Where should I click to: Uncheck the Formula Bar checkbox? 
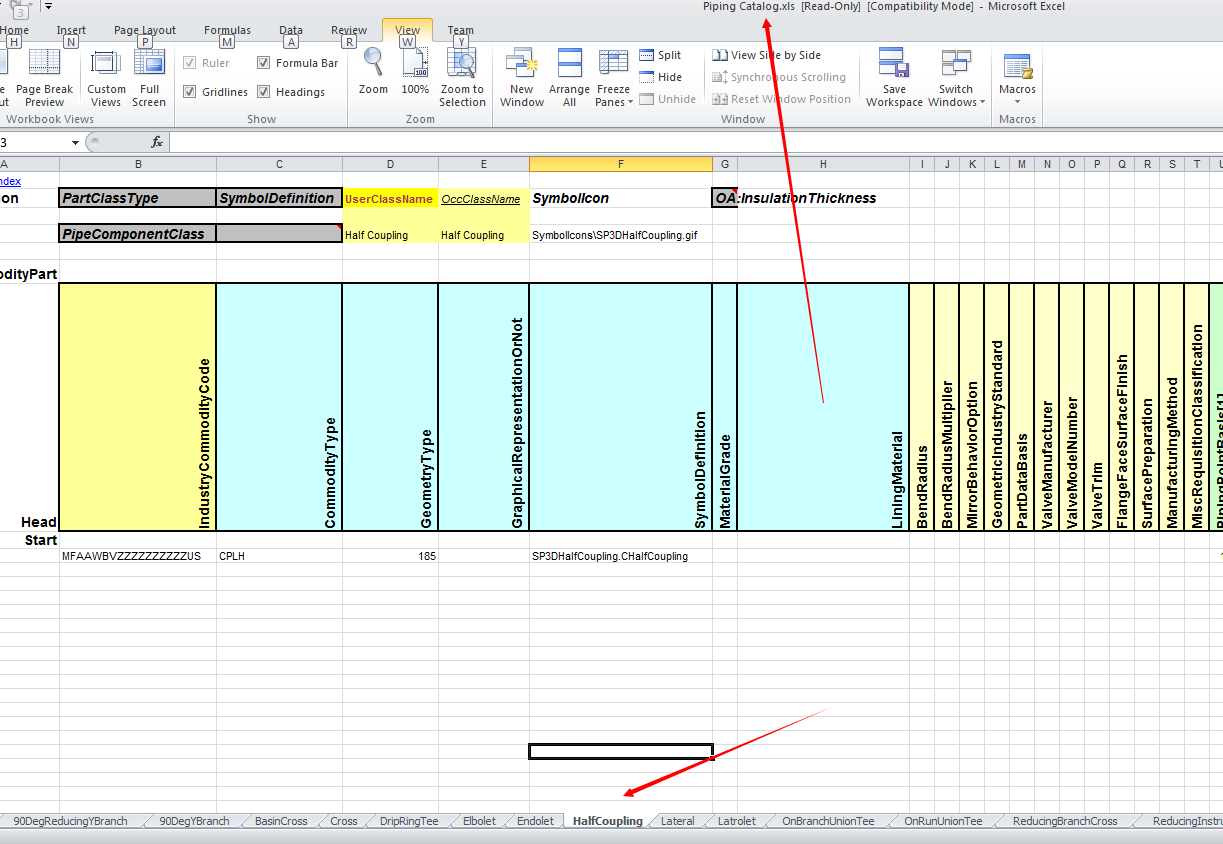click(x=263, y=63)
